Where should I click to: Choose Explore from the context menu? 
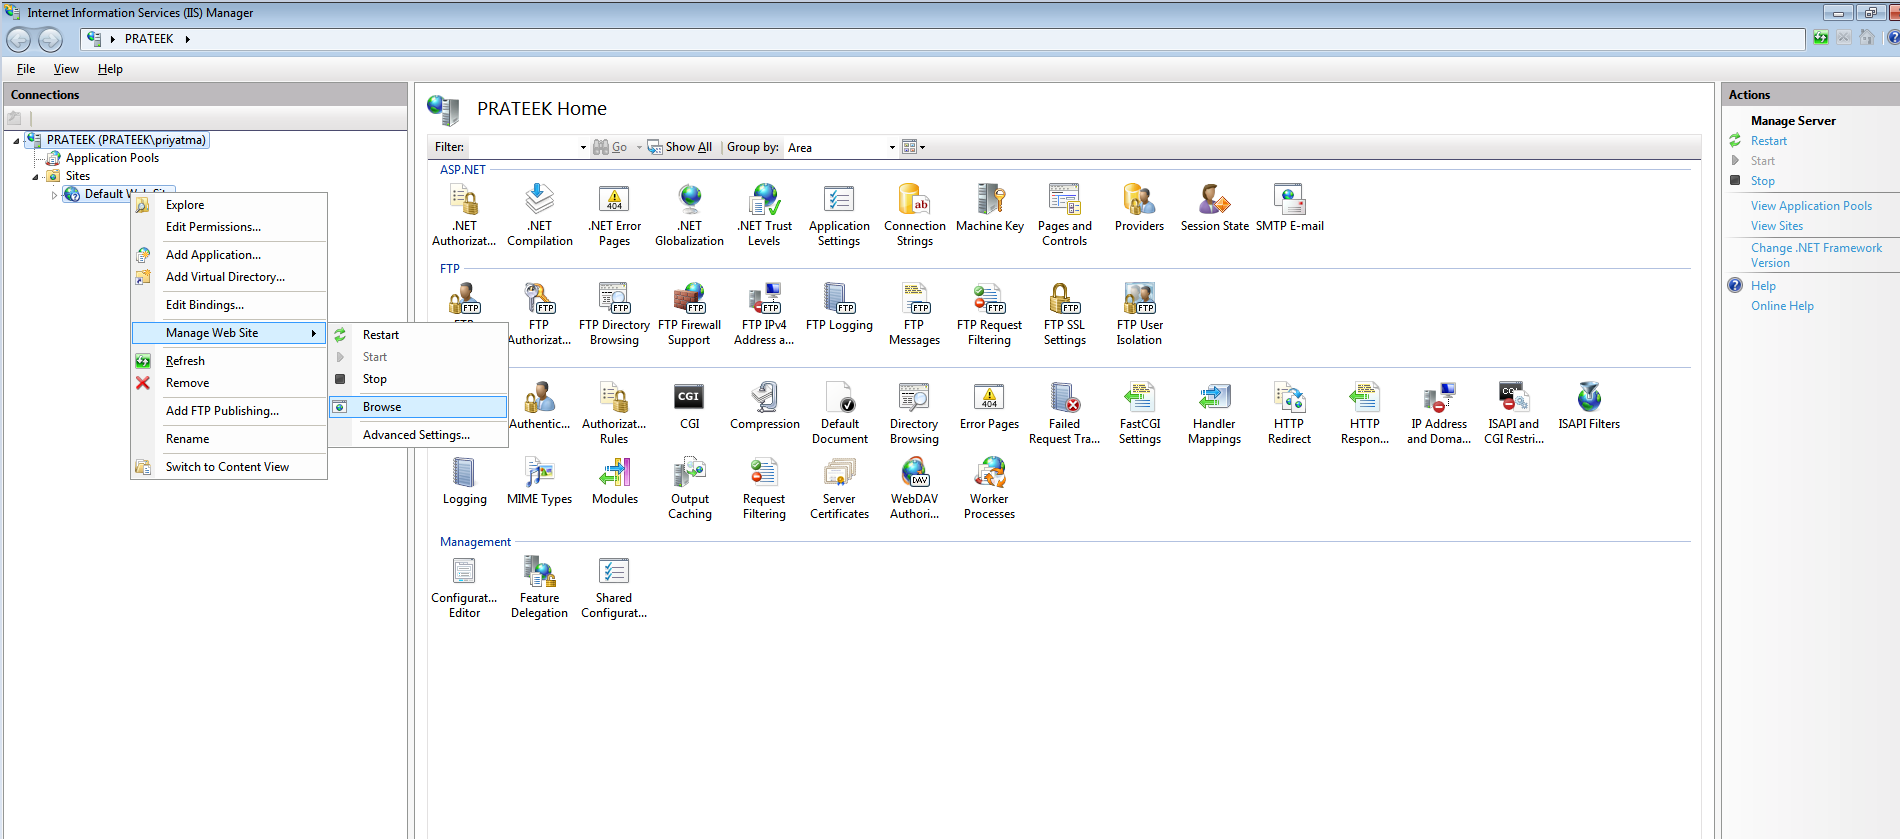coord(229,205)
